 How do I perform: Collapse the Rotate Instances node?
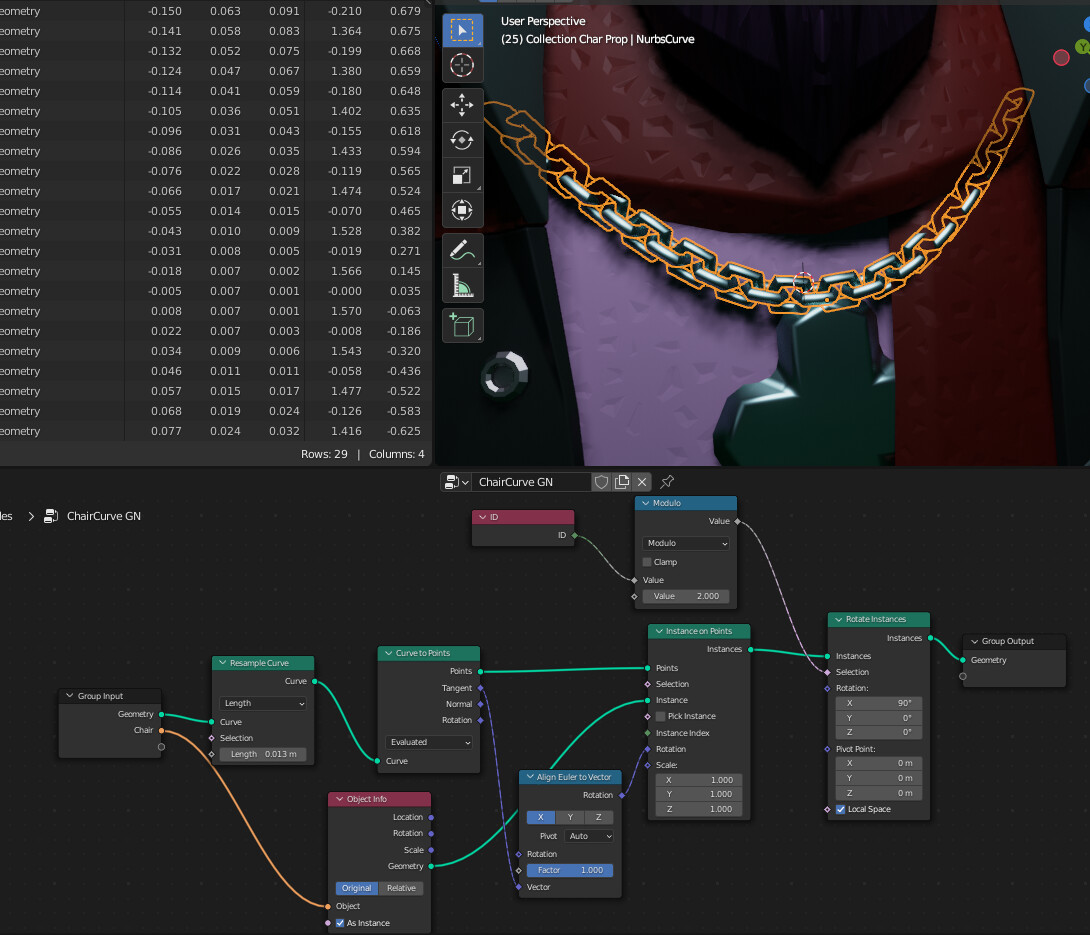[x=838, y=619]
